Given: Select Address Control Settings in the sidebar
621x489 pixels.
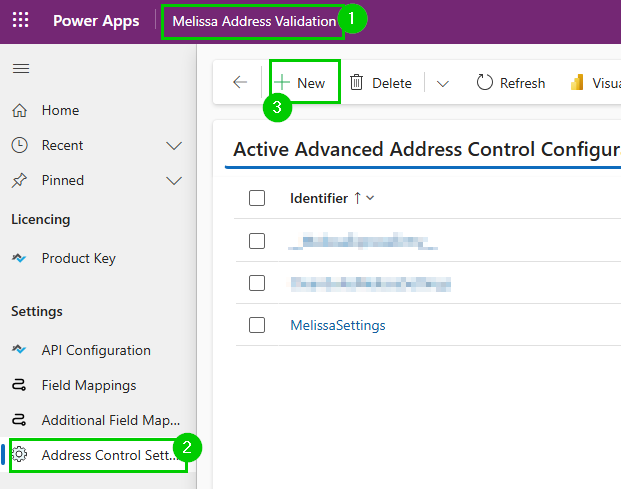Looking at the screenshot, I should click(x=98, y=455).
